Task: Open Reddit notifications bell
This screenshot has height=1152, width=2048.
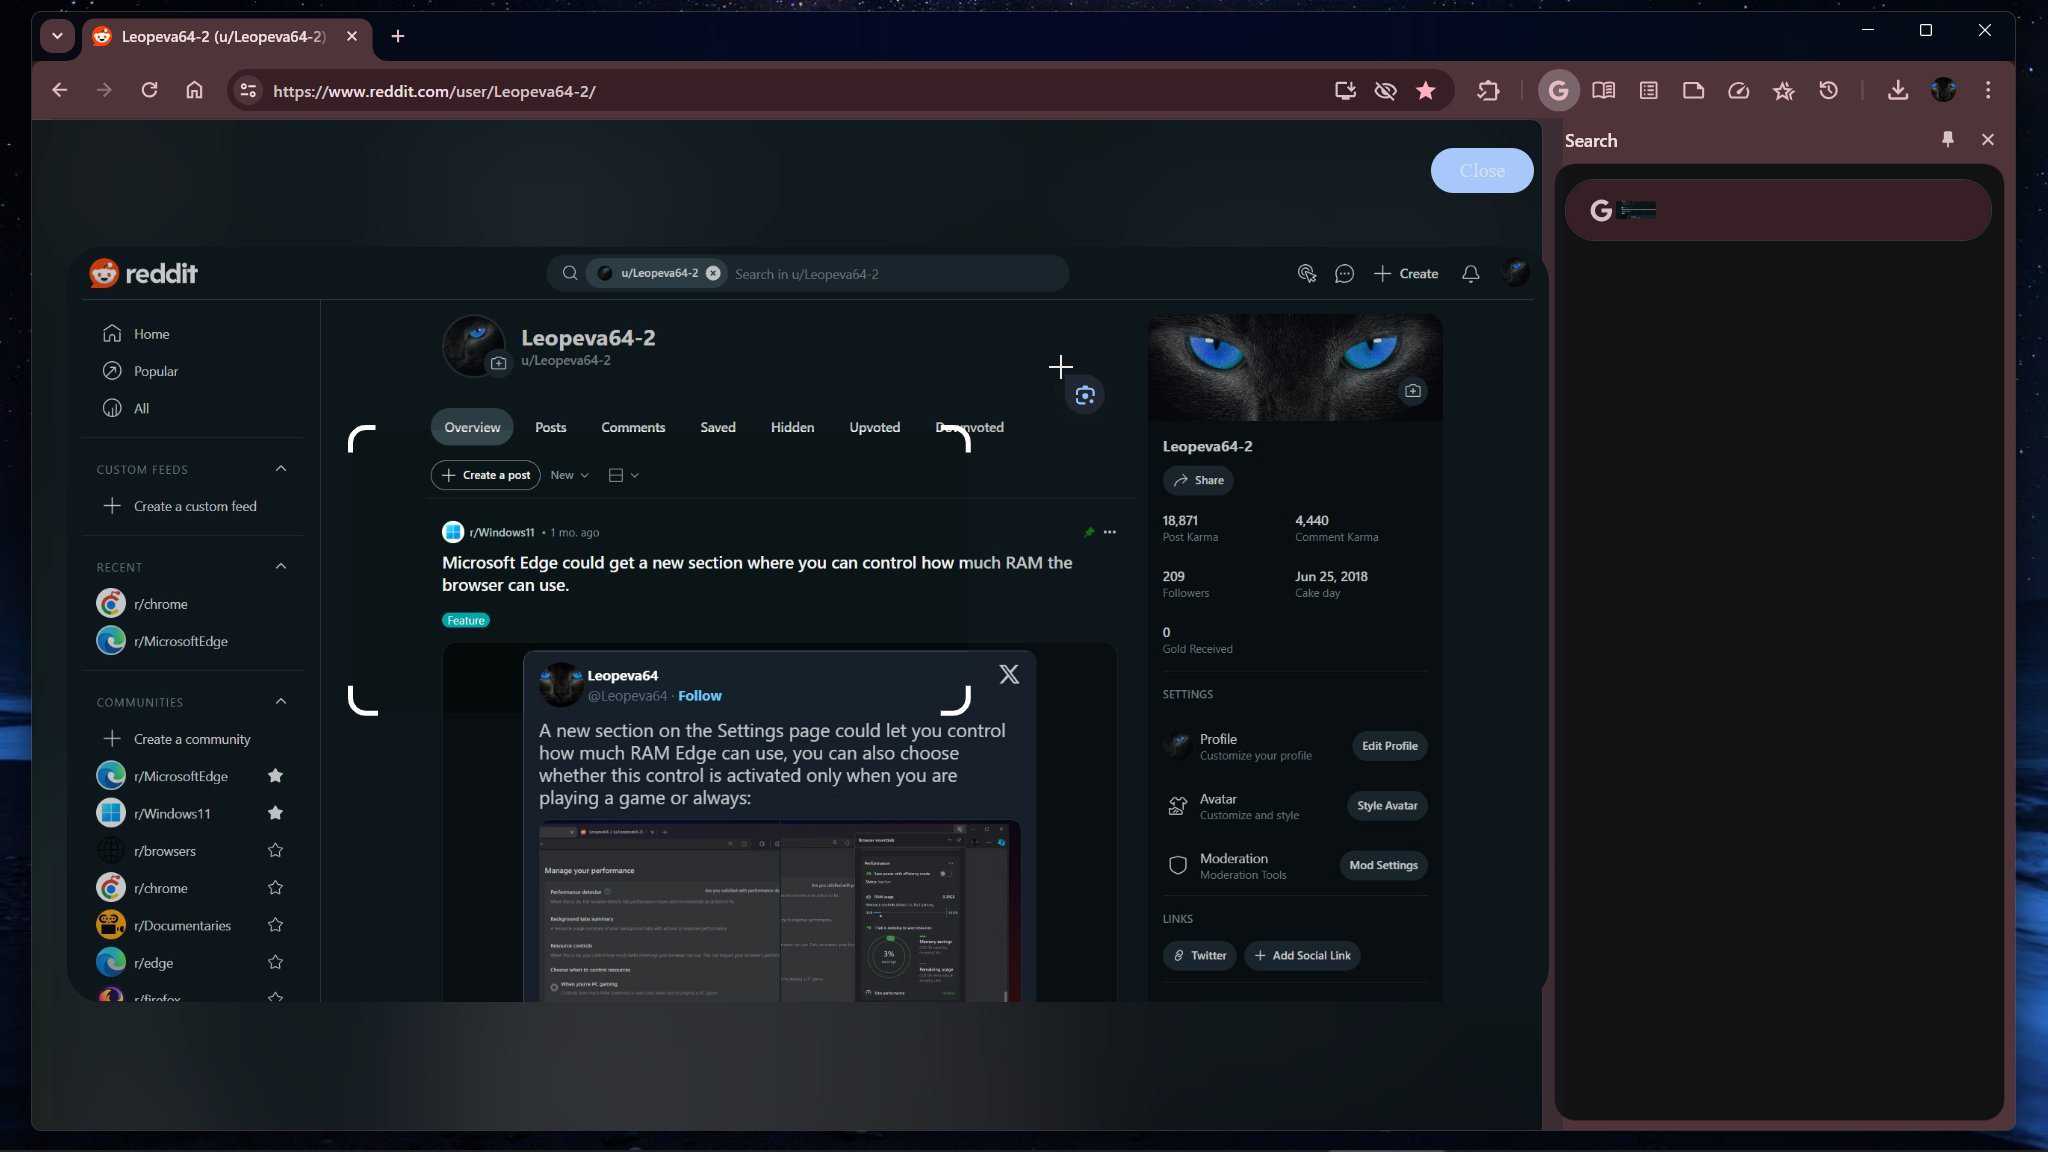Action: point(1469,273)
